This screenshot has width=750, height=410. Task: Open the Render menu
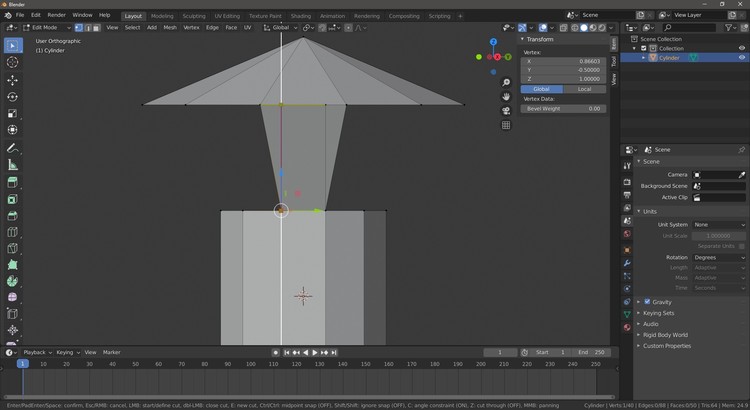(57, 15)
